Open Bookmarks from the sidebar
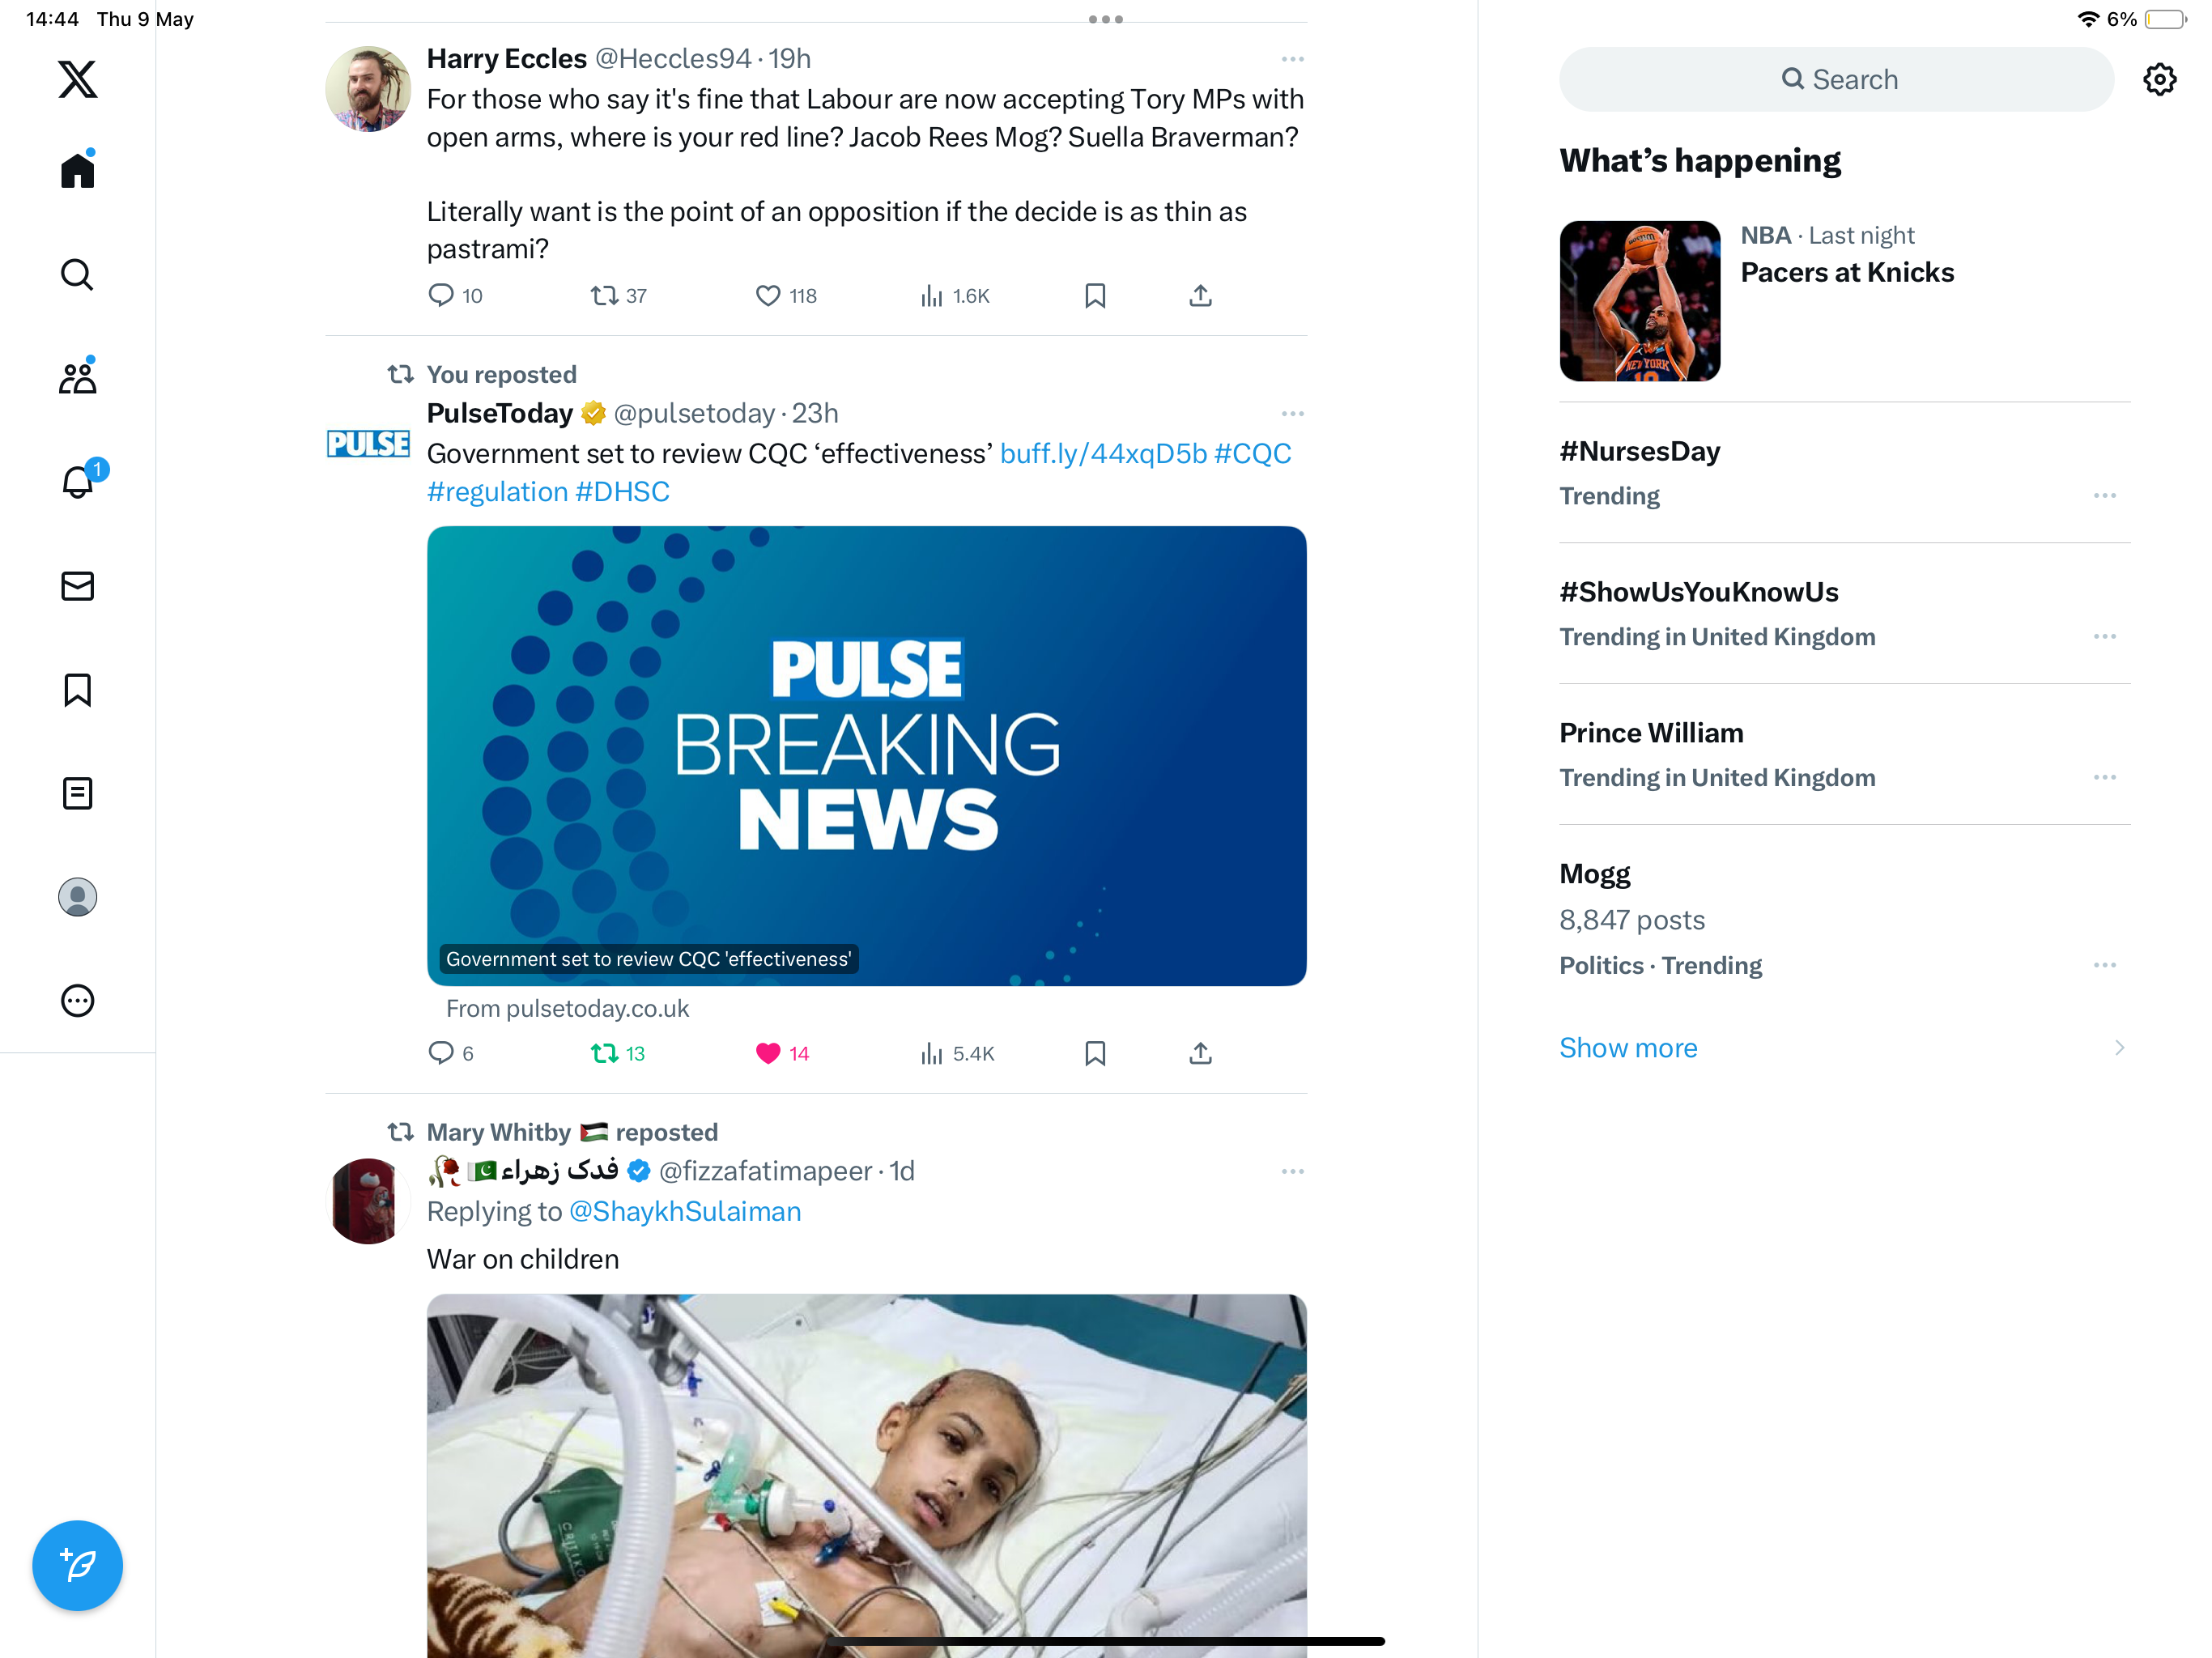This screenshot has width=2212, height=1658. pyautogui.click(x=77, y=690)
